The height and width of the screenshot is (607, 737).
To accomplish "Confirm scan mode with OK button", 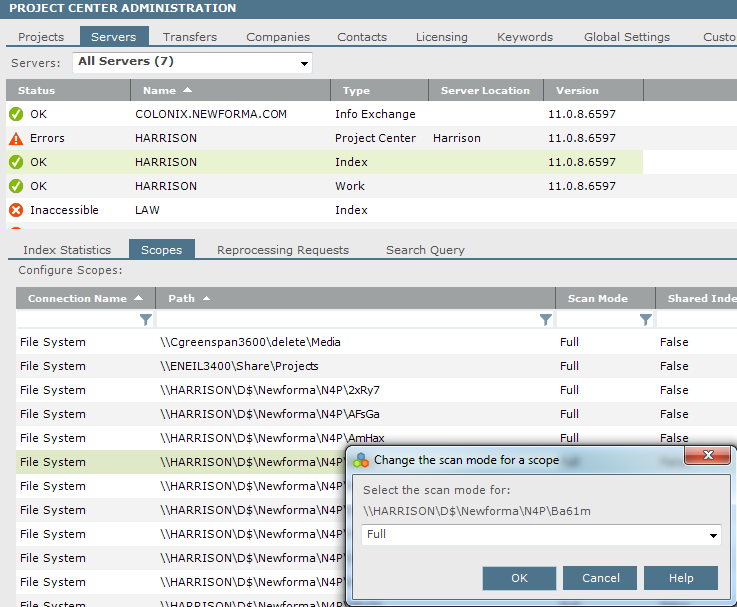I will click(519, 578).
